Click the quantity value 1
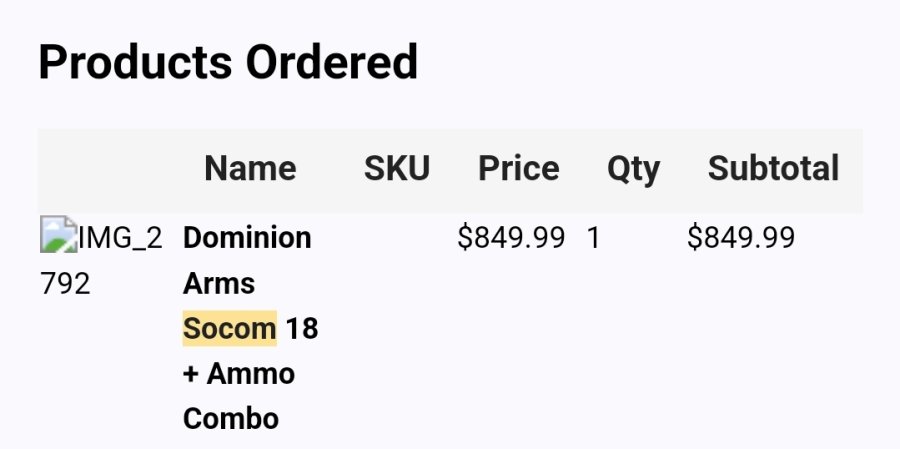 pyautogui.click(x=593, y=238)
